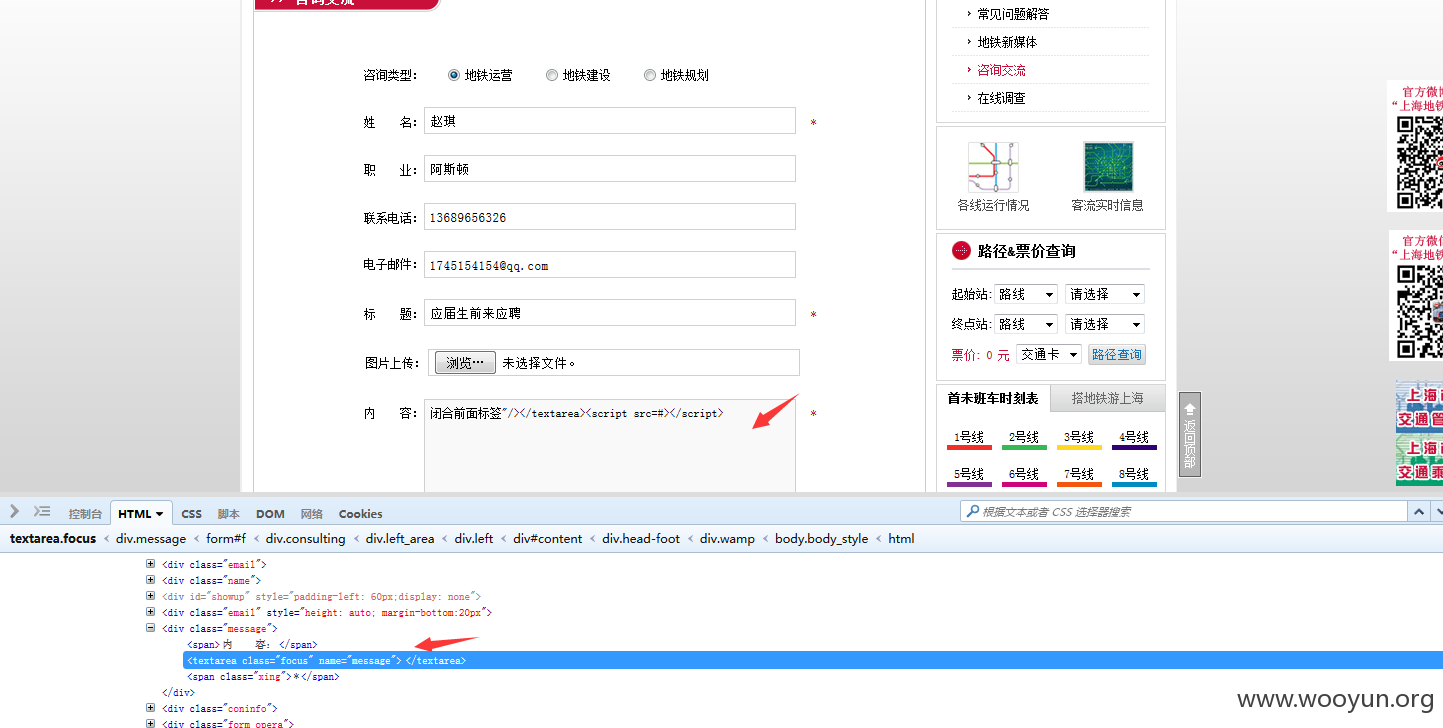Click the Firebug multi-line list icon
Screen dimensions: 1443x728
coord(41,511)
